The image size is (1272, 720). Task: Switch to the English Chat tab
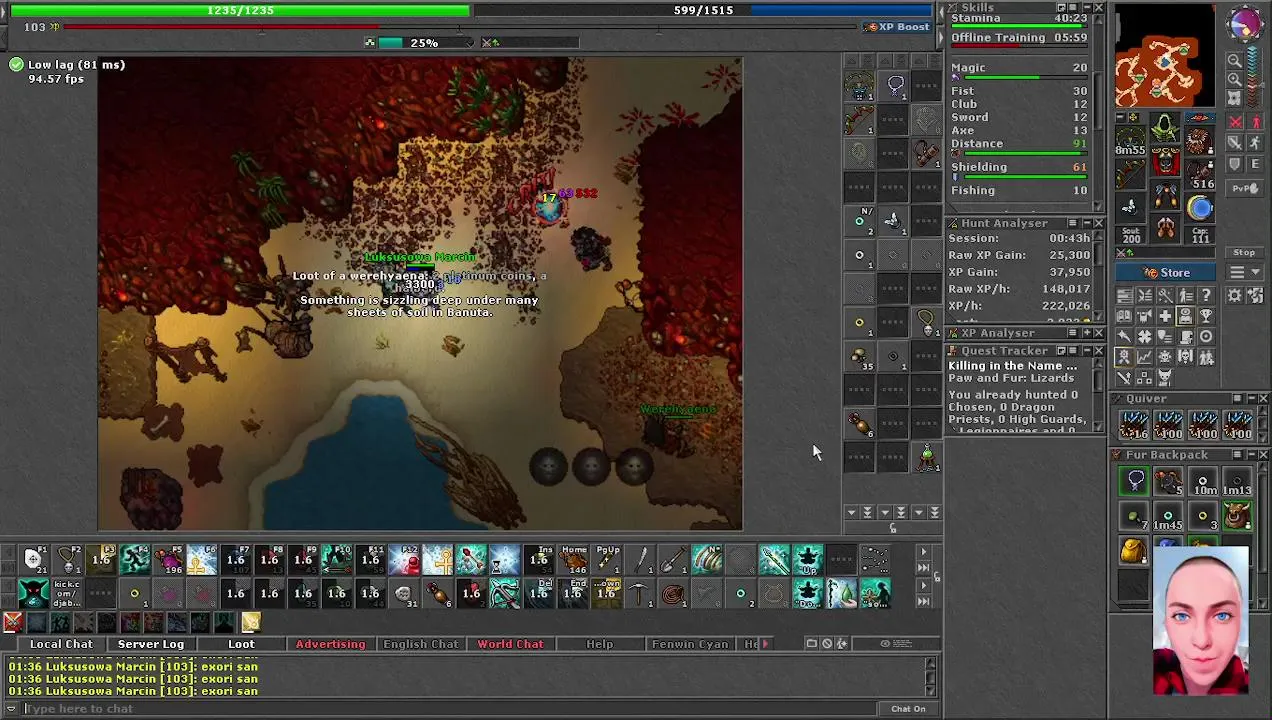click(420, 644)
